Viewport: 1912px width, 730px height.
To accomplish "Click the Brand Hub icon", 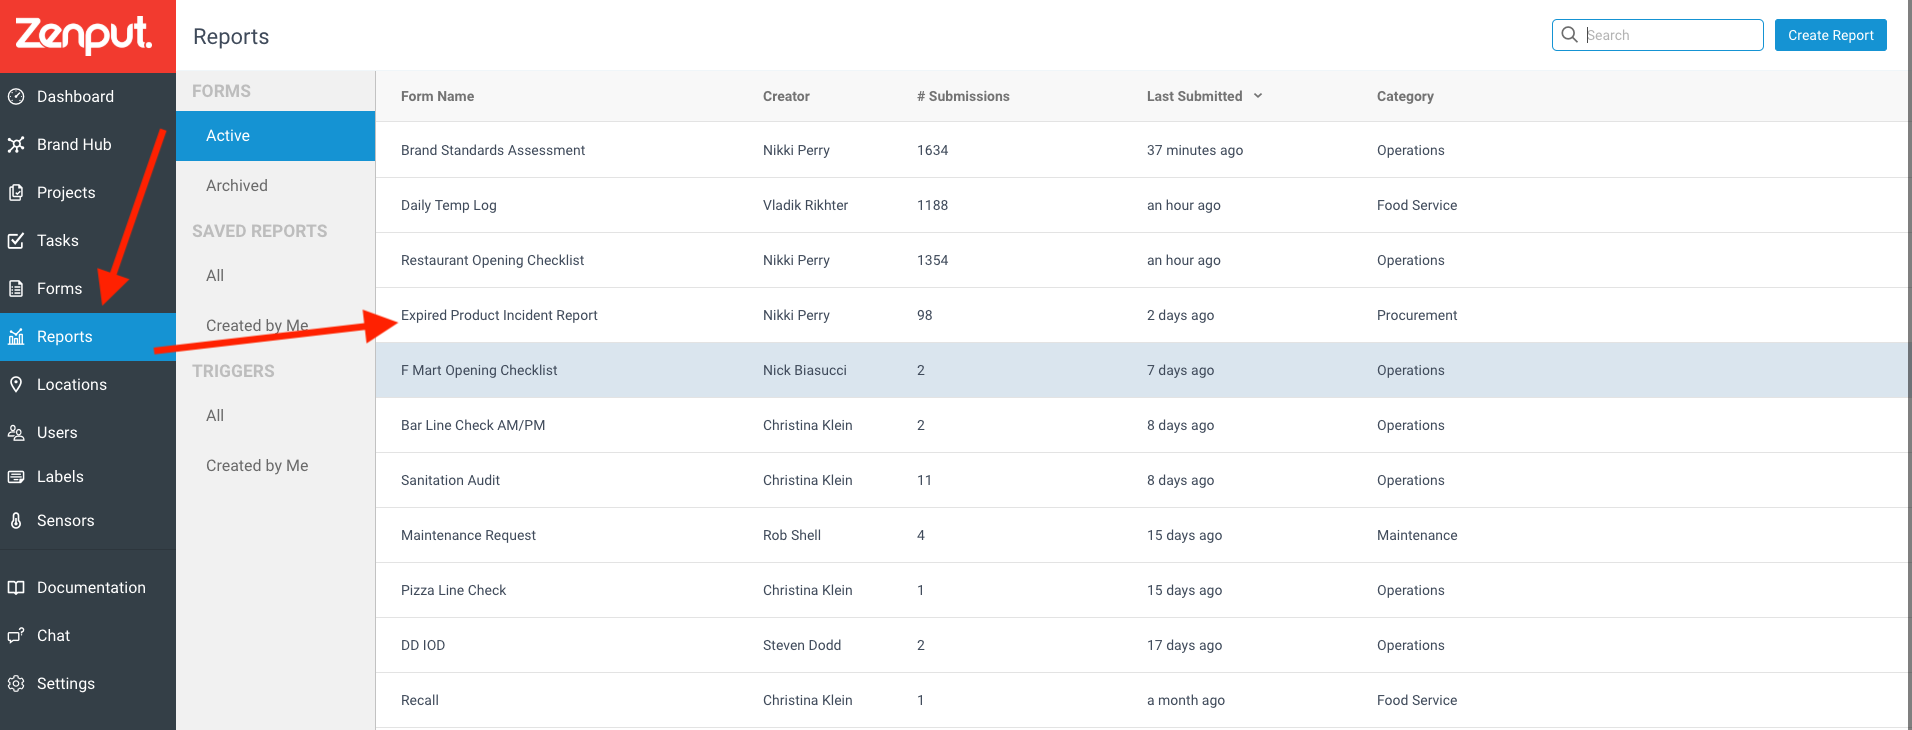I will pyautogui.click(x=16, y=145).
